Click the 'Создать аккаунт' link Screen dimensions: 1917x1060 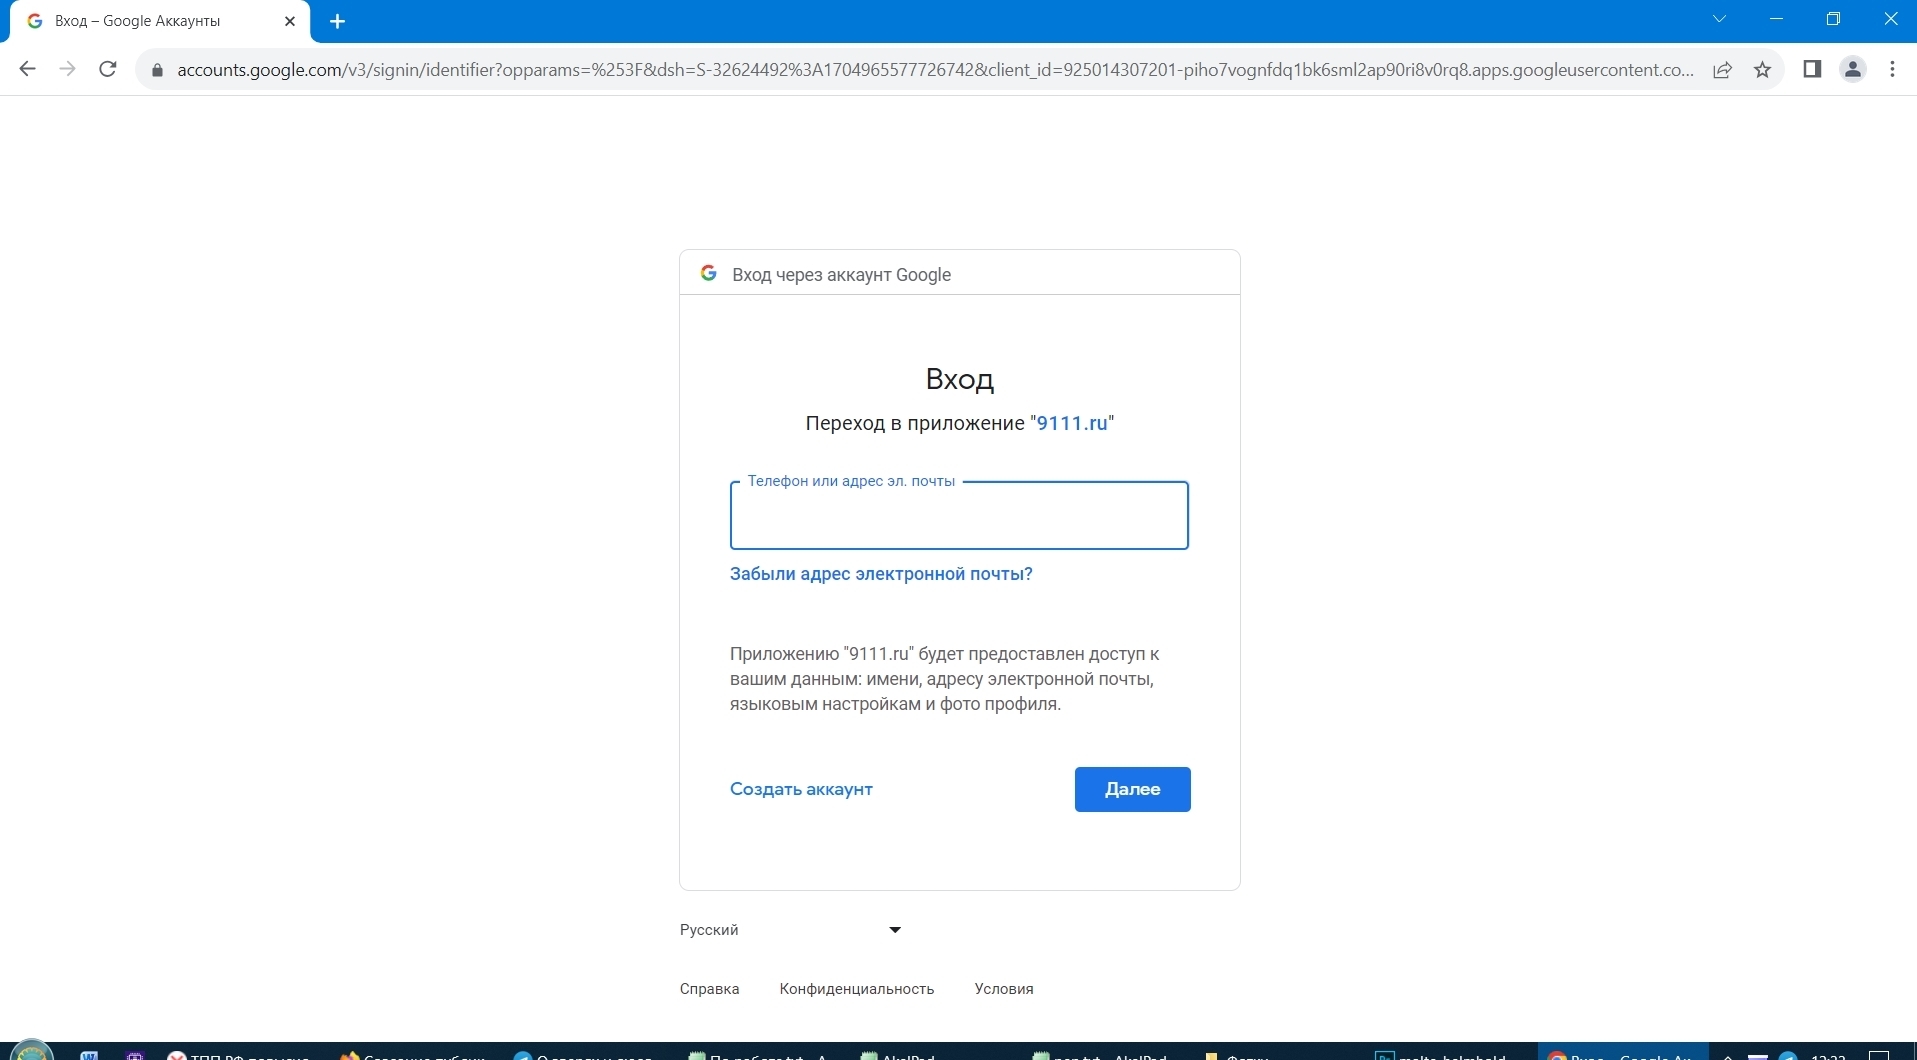[801, 789]
